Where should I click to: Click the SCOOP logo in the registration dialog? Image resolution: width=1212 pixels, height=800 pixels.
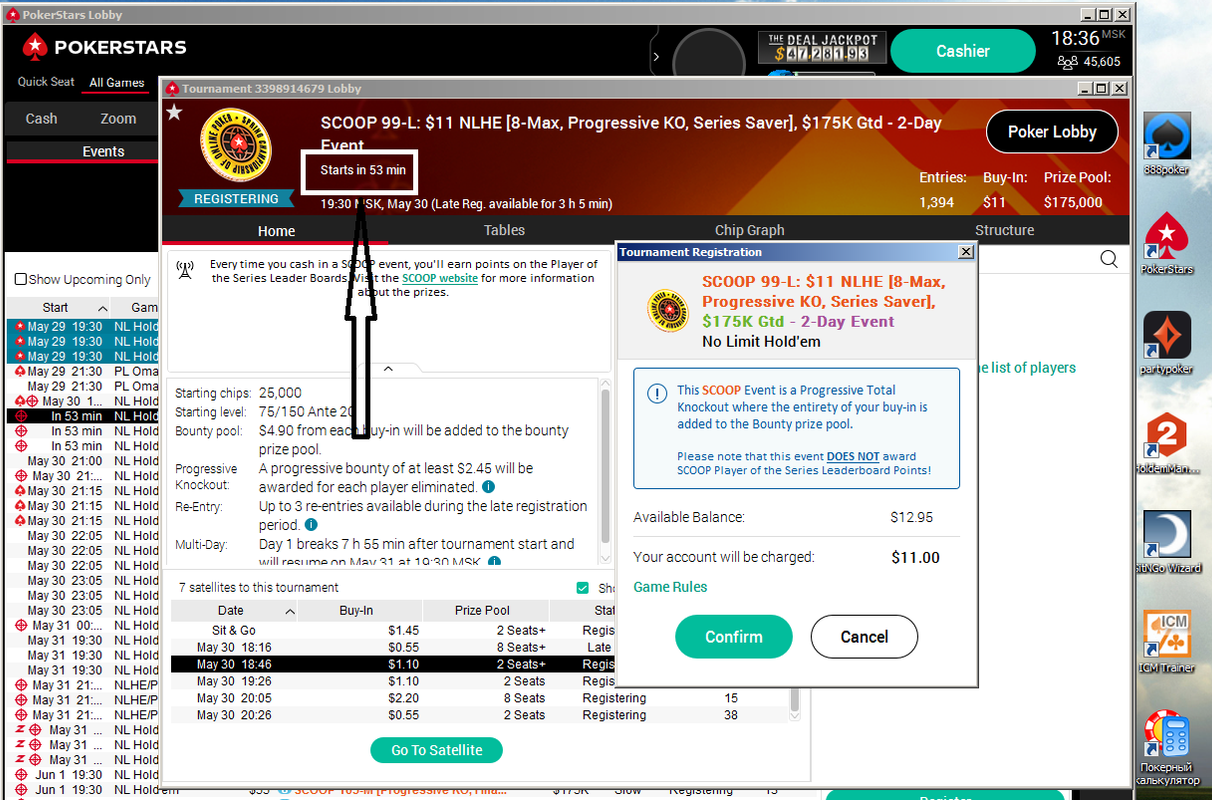(668, 310)
